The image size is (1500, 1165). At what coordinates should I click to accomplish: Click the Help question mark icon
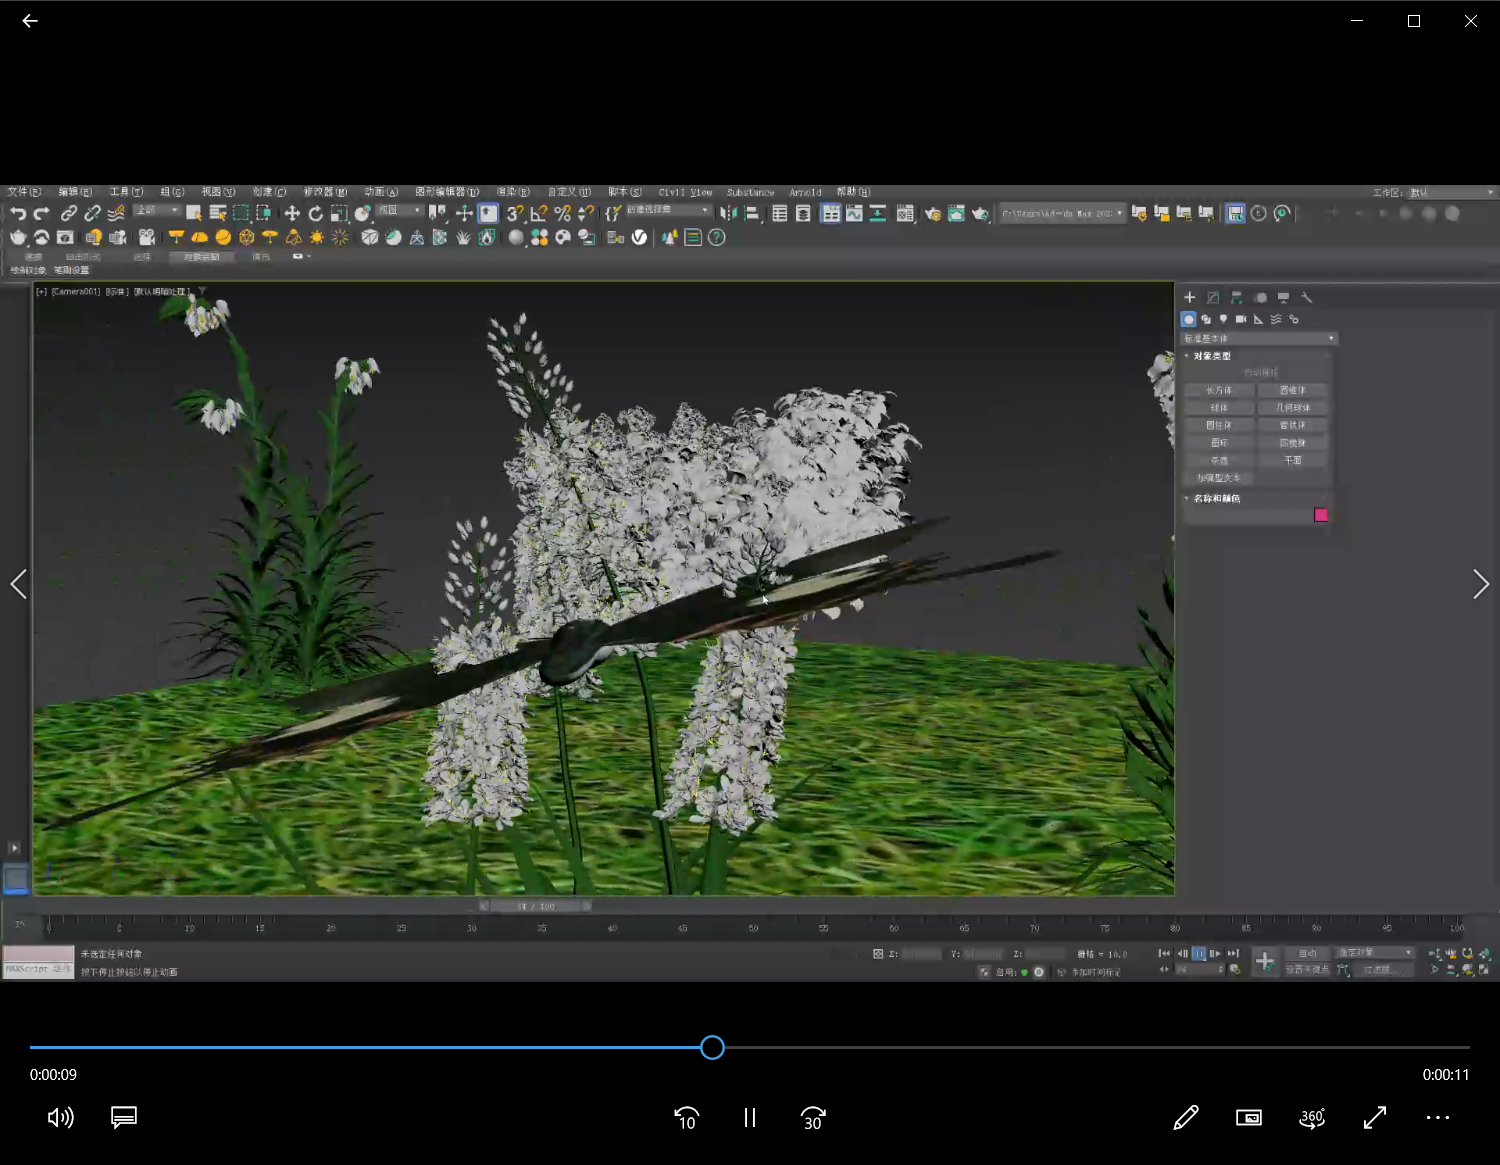tap(716, 237)
